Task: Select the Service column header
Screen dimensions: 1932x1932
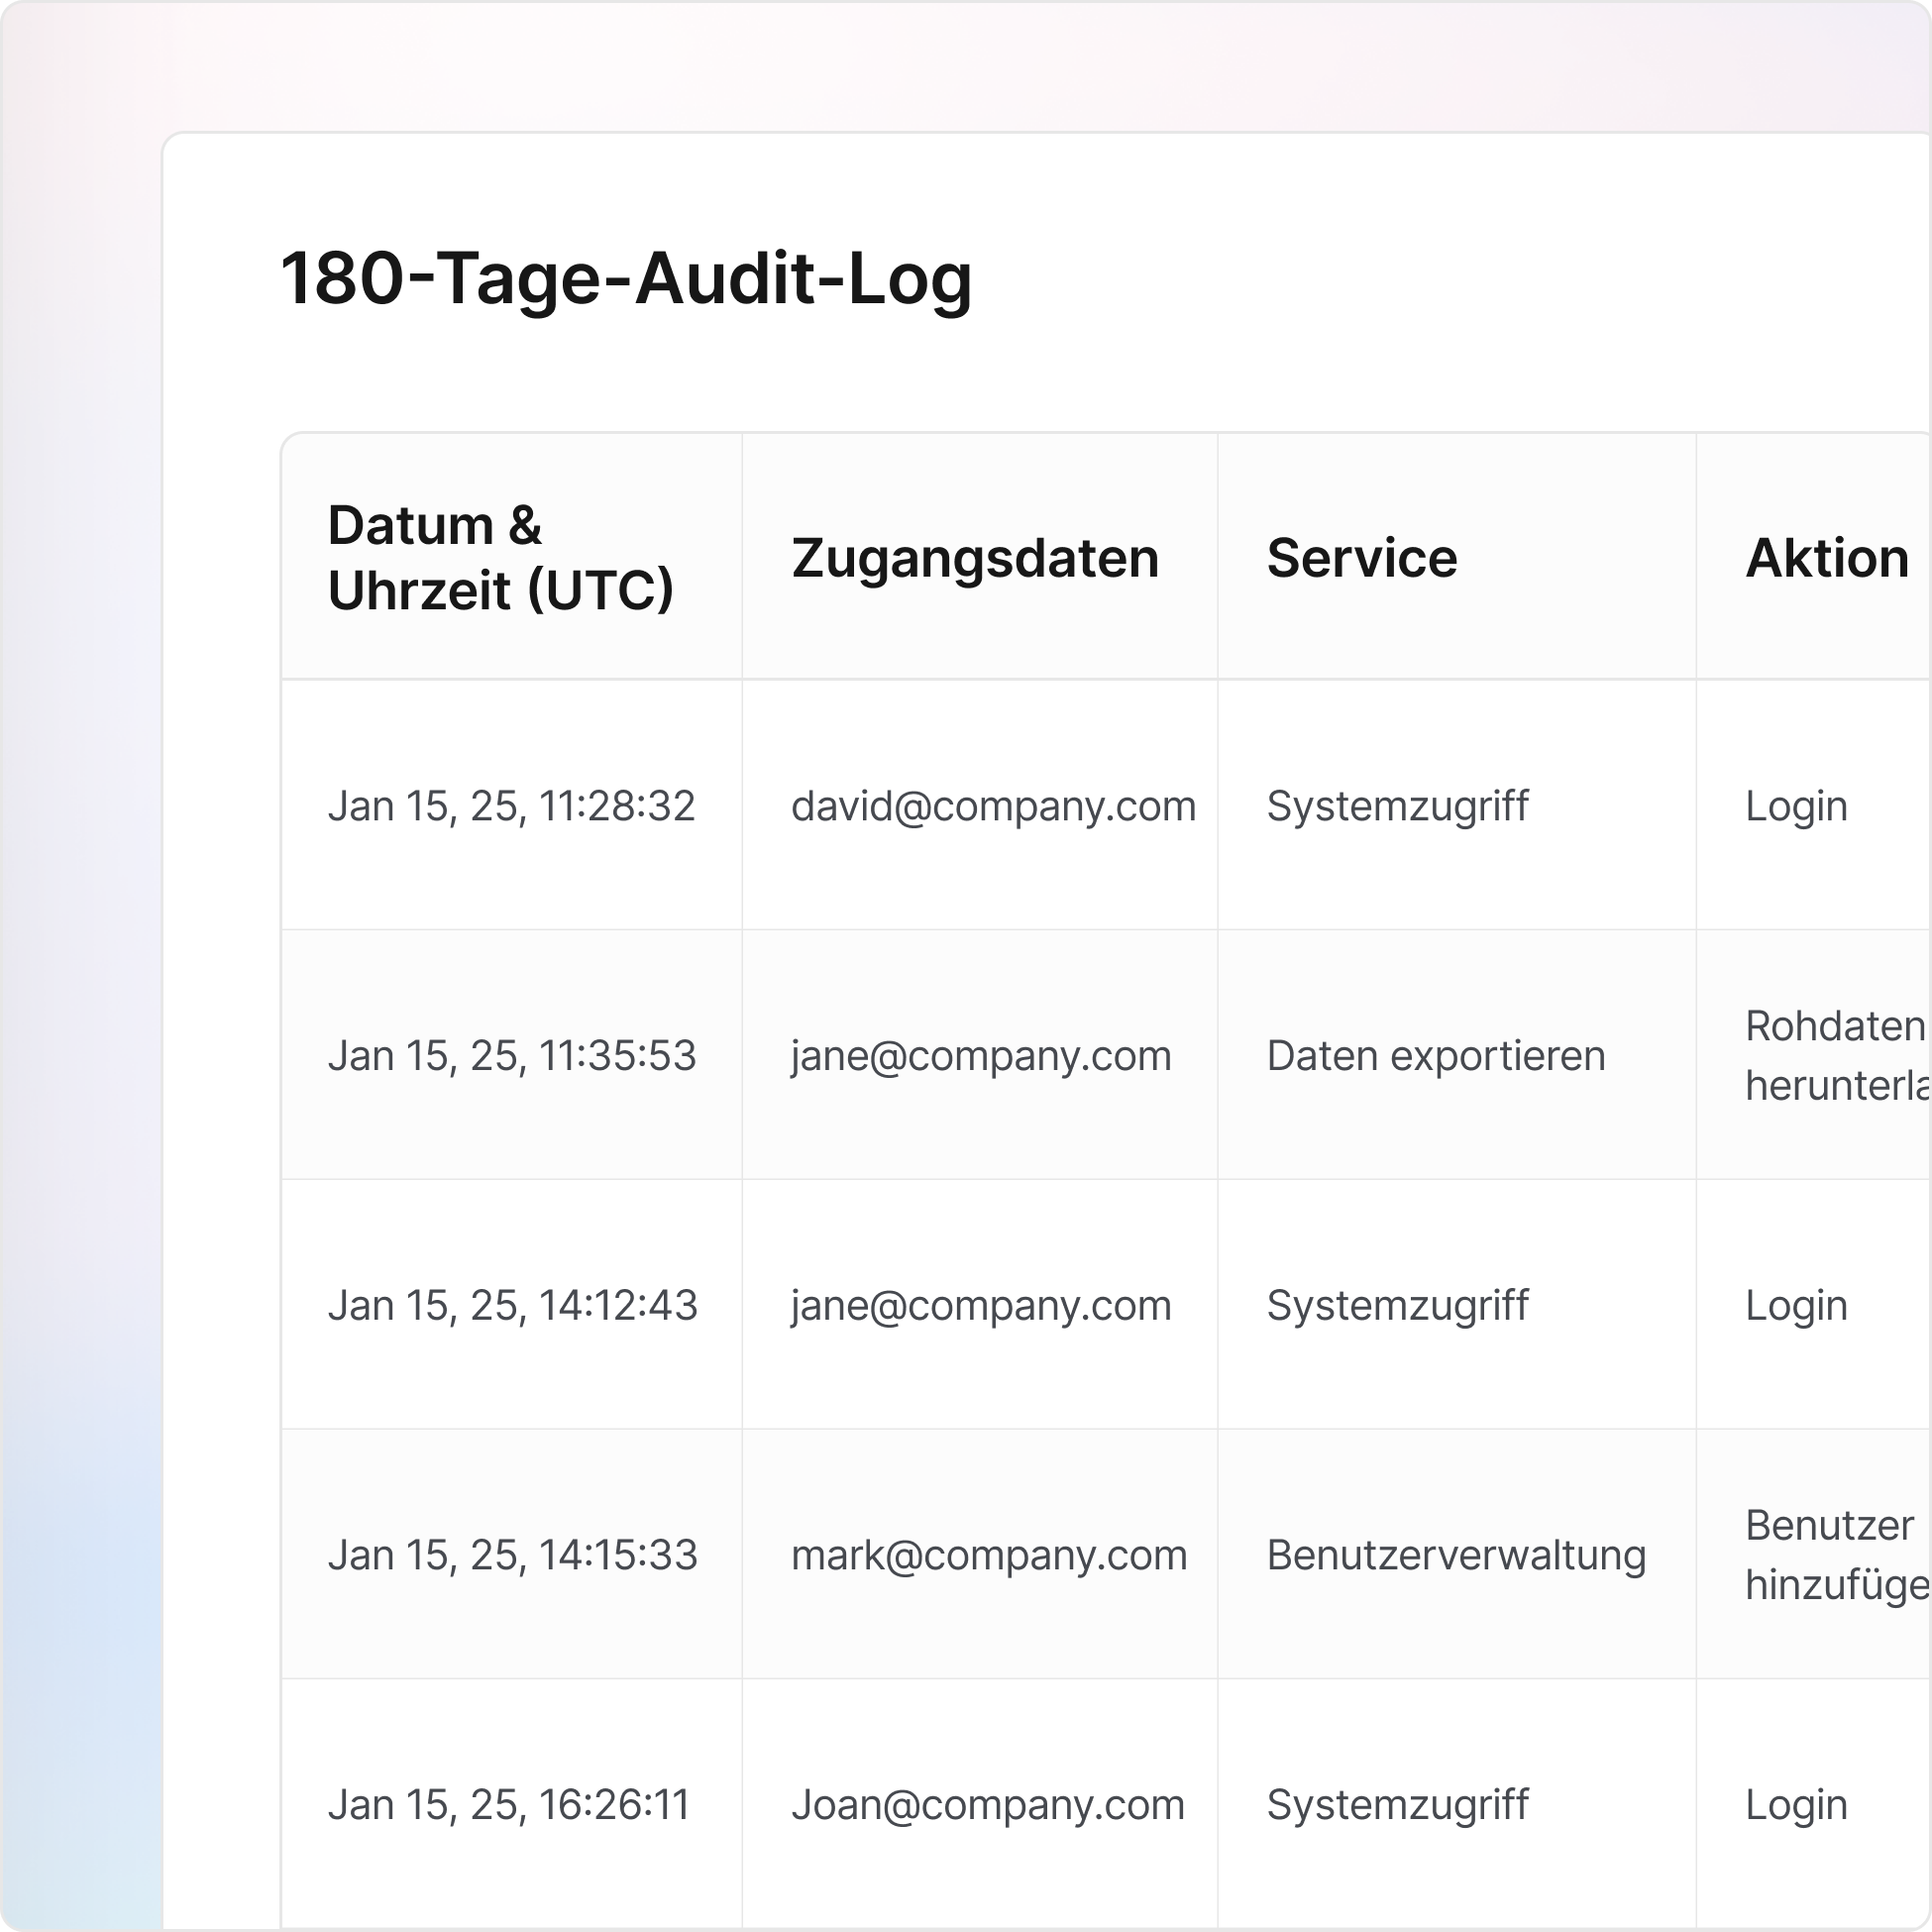Action: [1362, 560]
